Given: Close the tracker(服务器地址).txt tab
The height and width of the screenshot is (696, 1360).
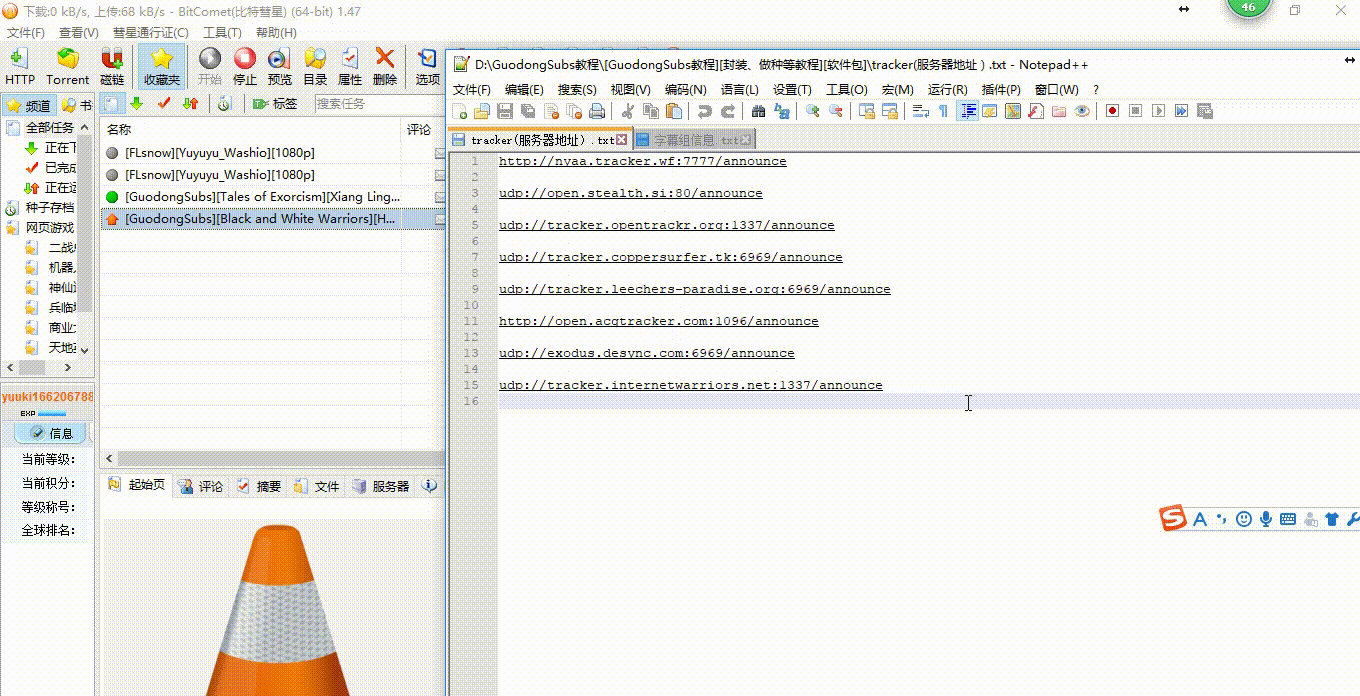Looking at the screenshot, I should (x=621, y=140).
